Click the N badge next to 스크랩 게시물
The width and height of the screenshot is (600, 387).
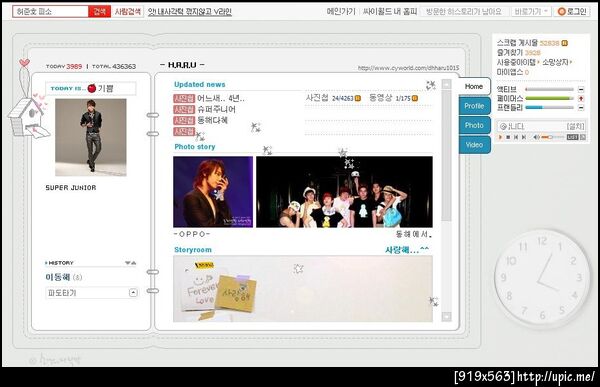pyautogui.click(x=564, y=43)
